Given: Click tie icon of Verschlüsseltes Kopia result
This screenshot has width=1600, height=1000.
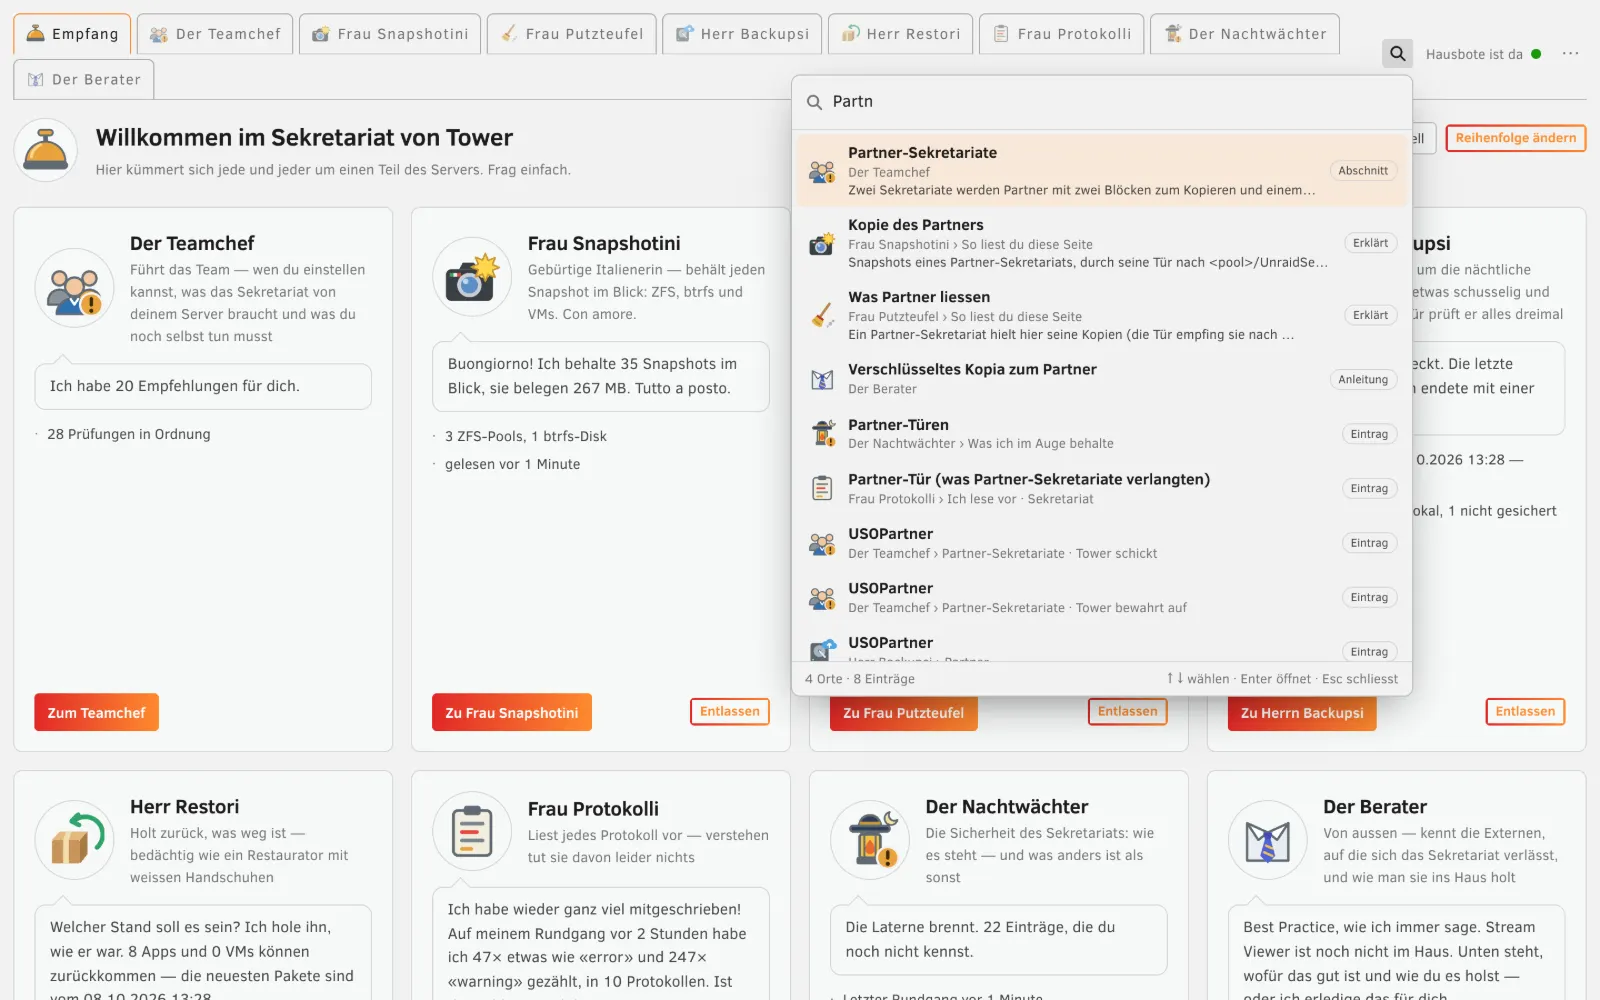Looking at the screenshot, I should pyautogui.click(x=822, y=379).
